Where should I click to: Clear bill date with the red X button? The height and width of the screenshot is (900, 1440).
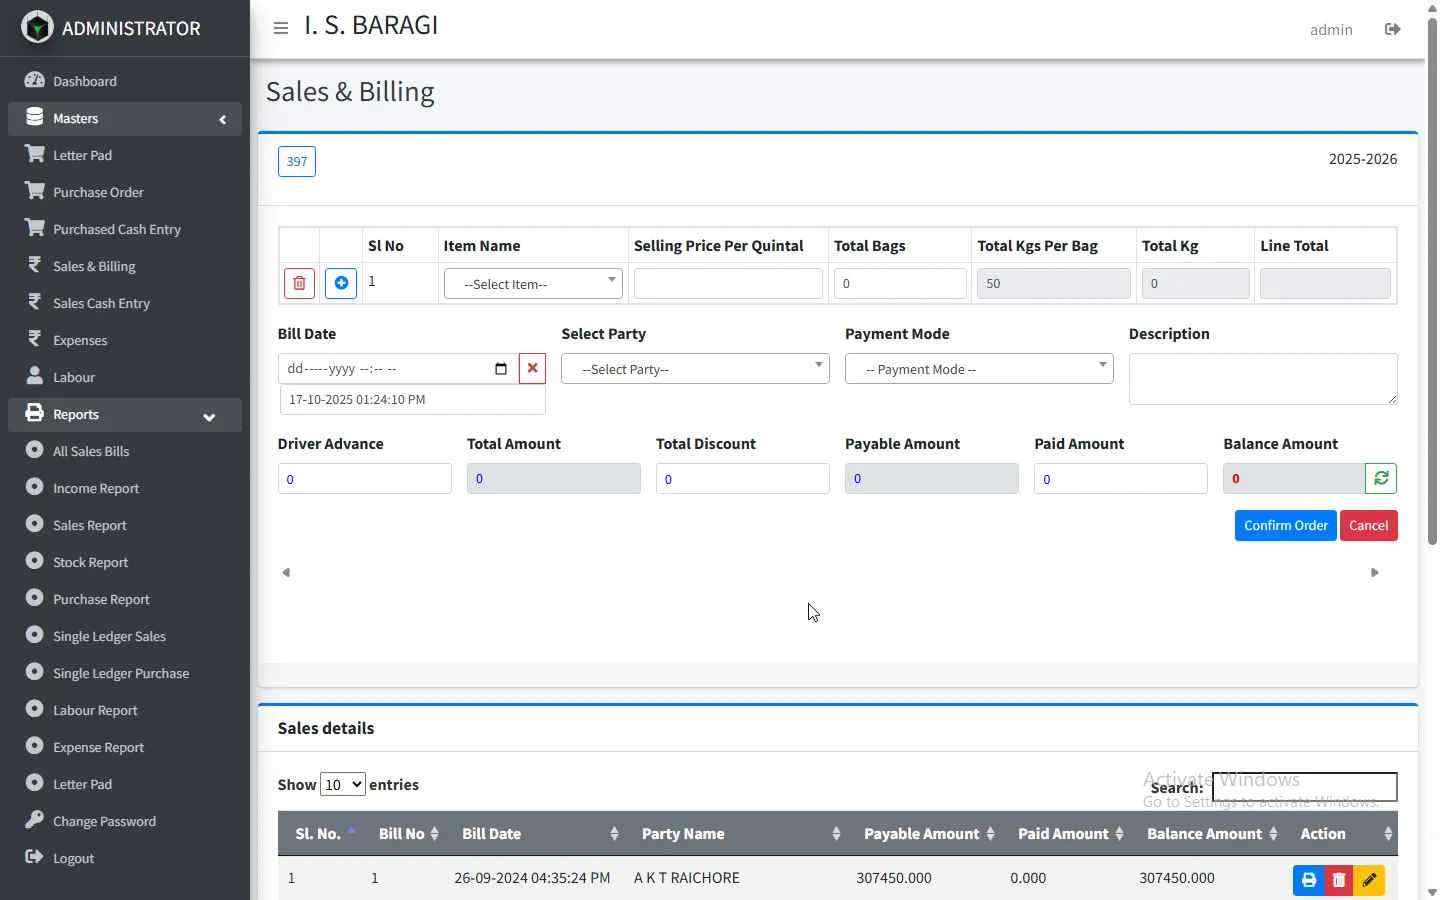pos(532,369)
